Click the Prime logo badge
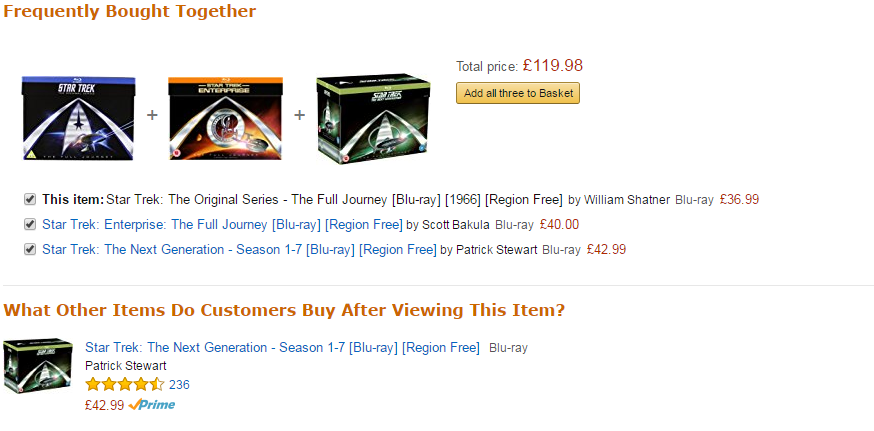The height and width of the screenshot is (431, 874). tap(152, 405)
